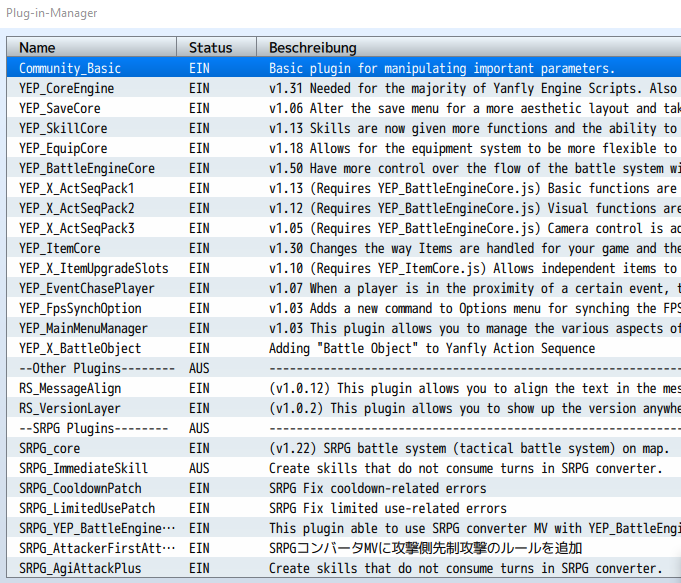Select the YEP_X_ActSeqPack2 plugin
681x583 pixels.
[344, 208]
